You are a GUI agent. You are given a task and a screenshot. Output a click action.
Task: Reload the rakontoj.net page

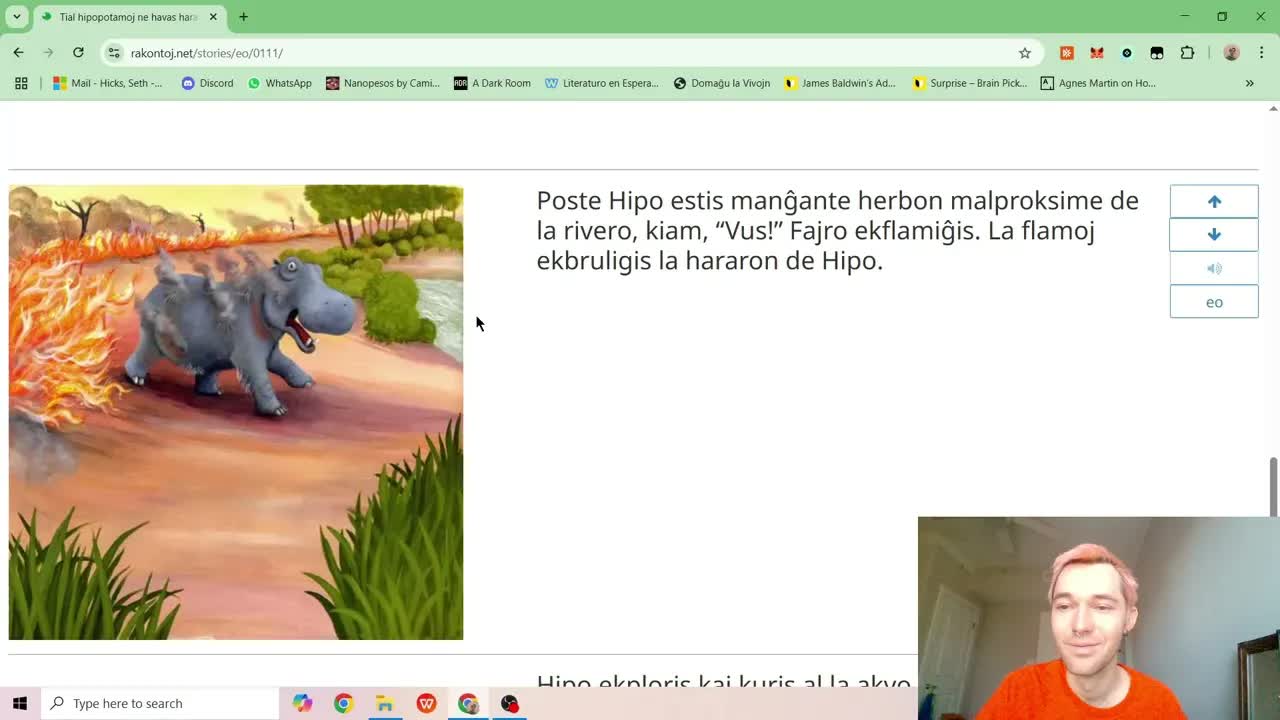pos(78,53)
